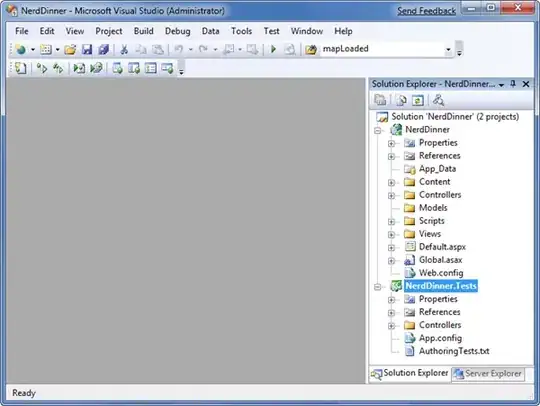Select the App_Data folder

tap(437, 169)
